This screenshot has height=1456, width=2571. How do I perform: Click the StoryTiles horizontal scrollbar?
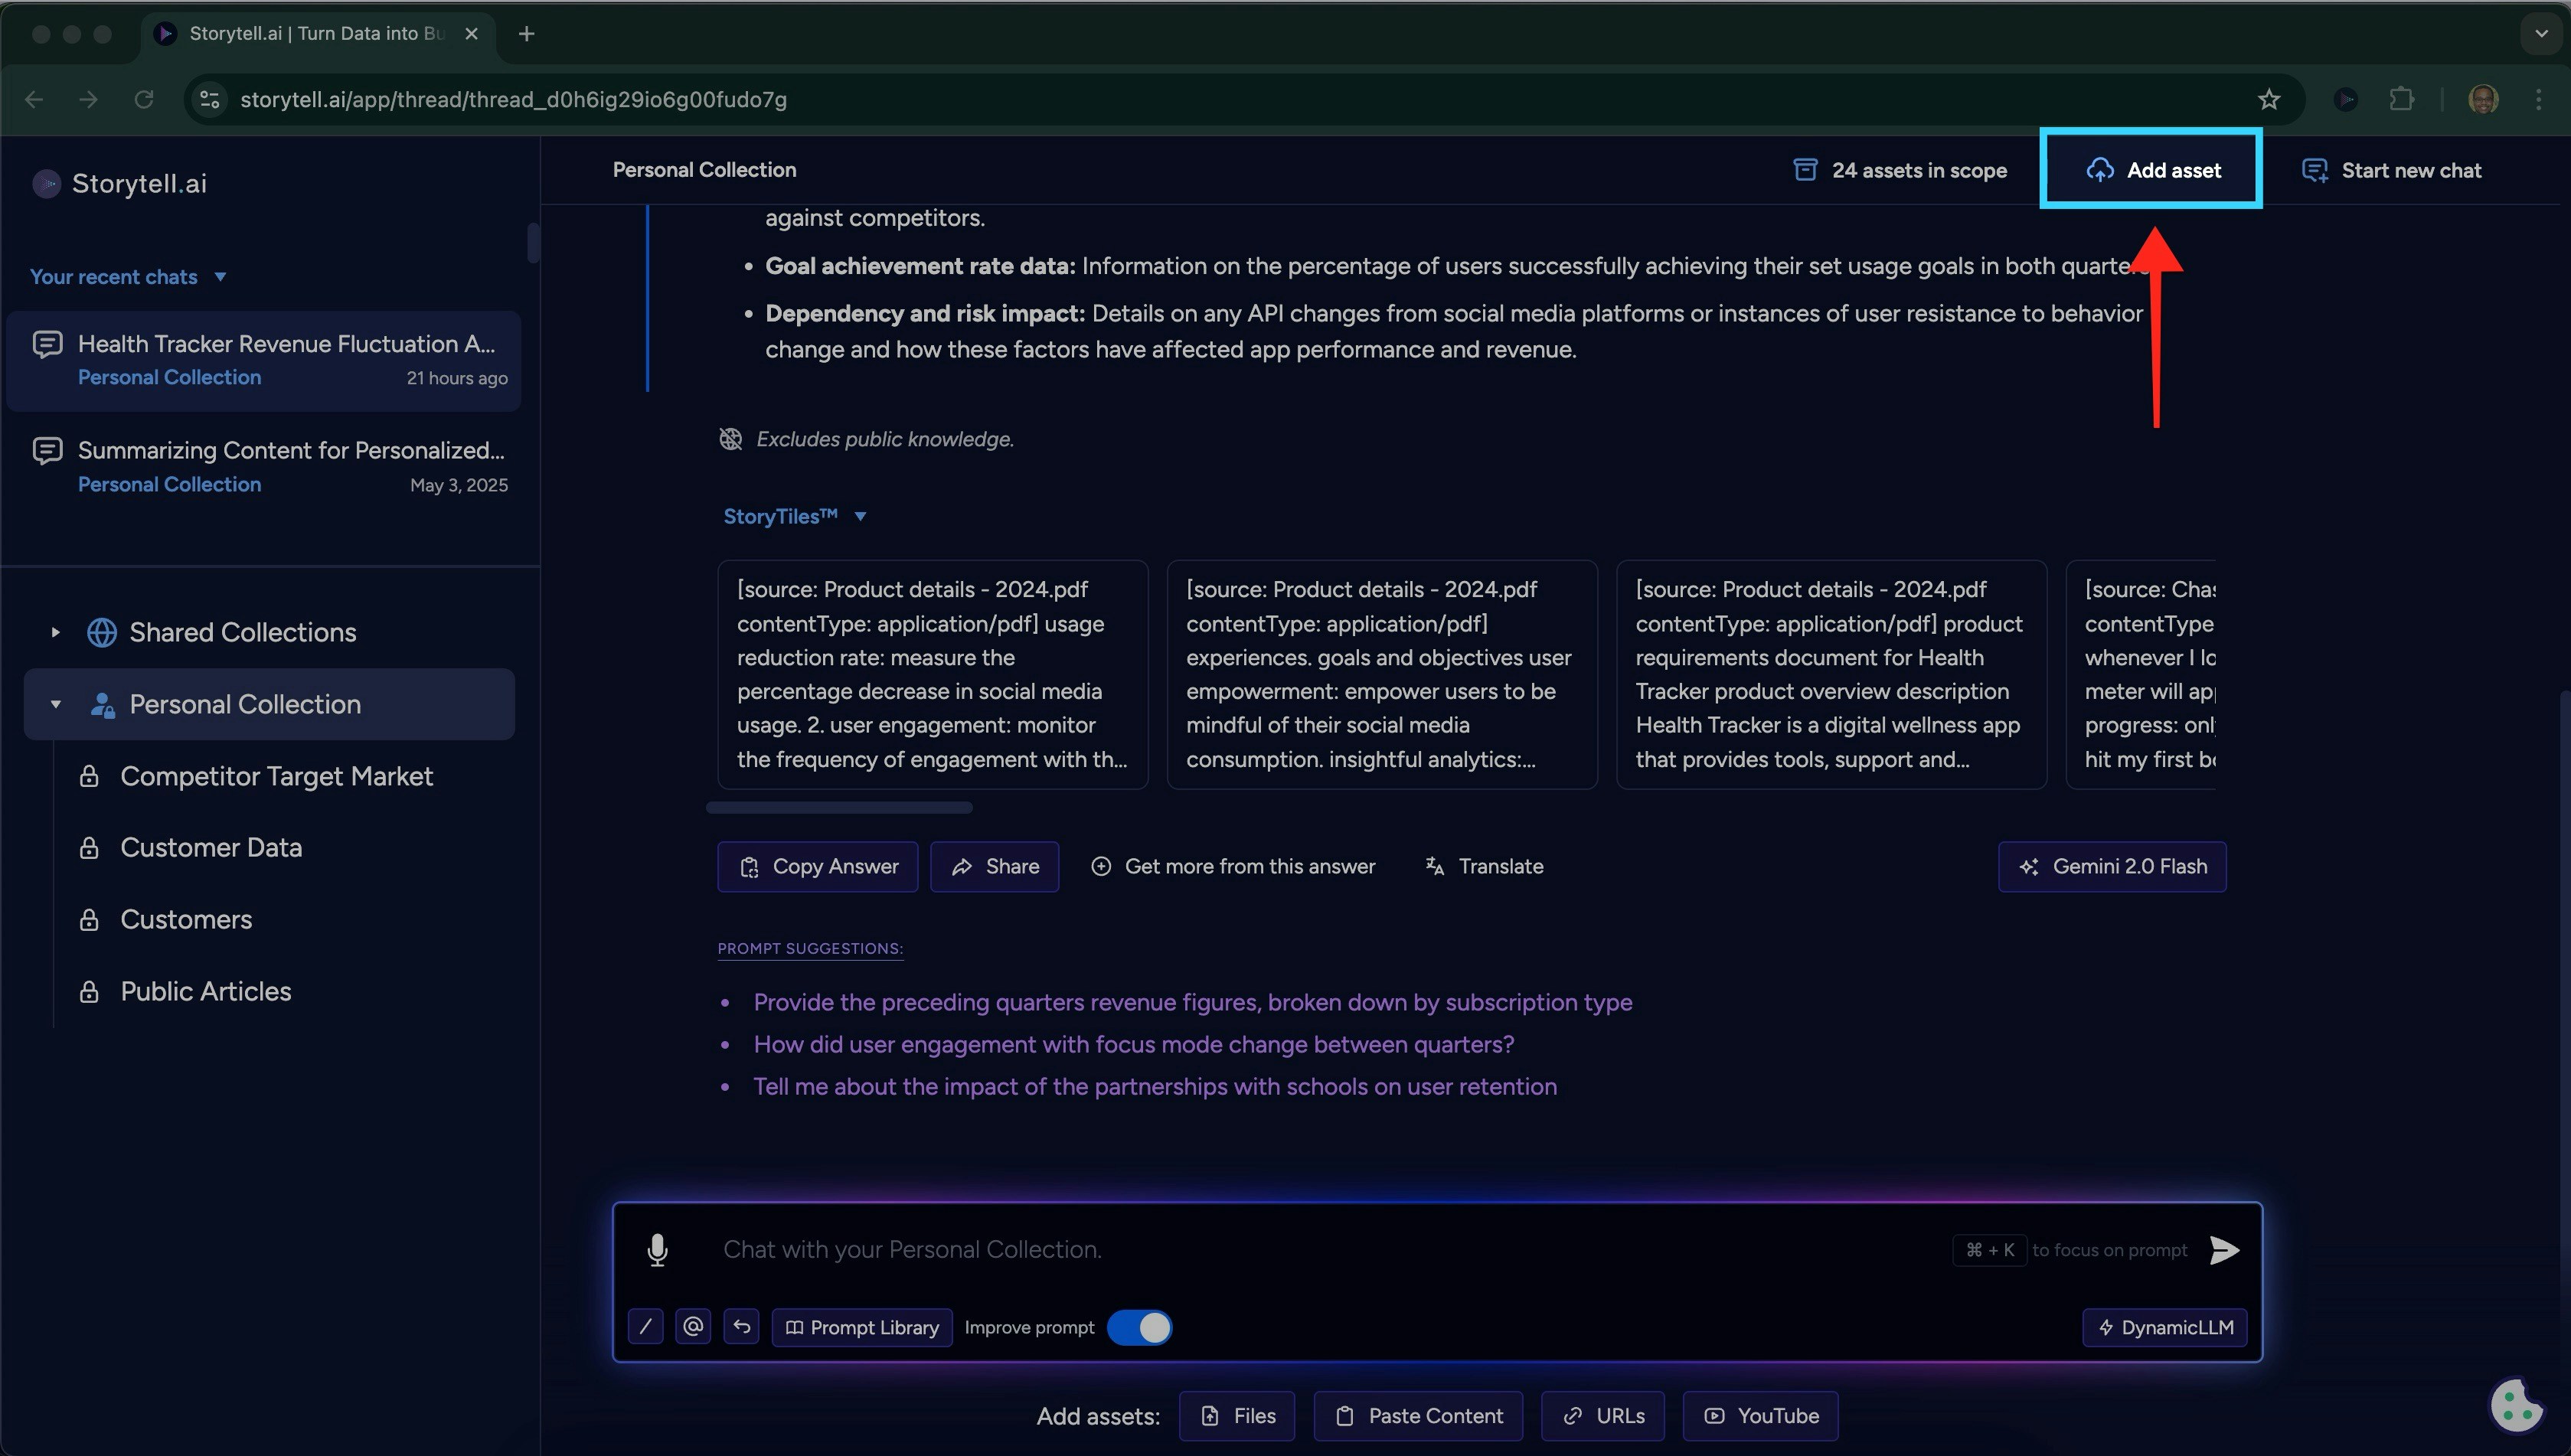point(839,808)
